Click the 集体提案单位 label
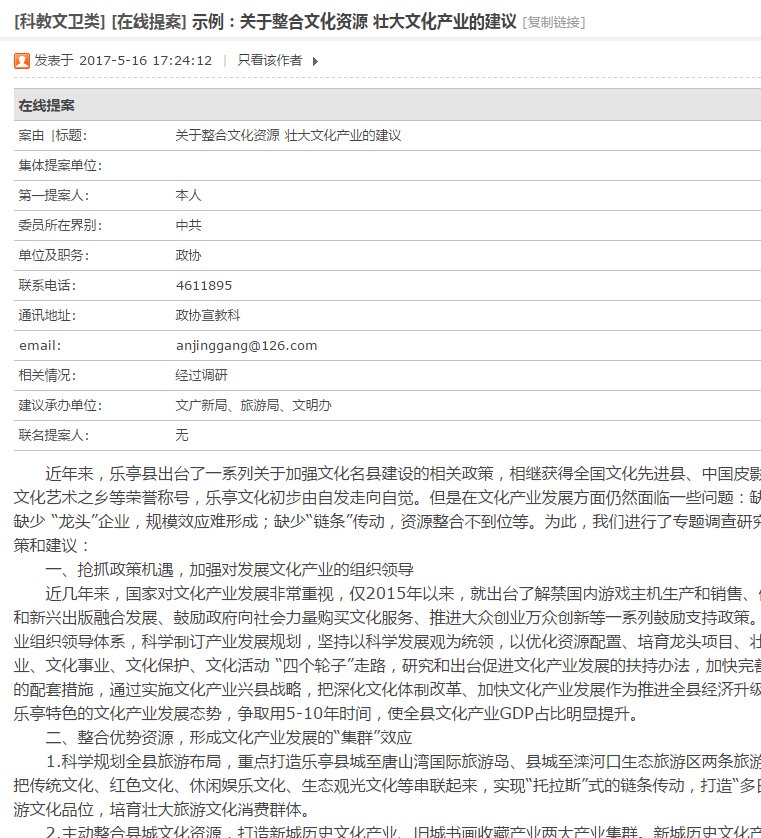 click(60, 165)
